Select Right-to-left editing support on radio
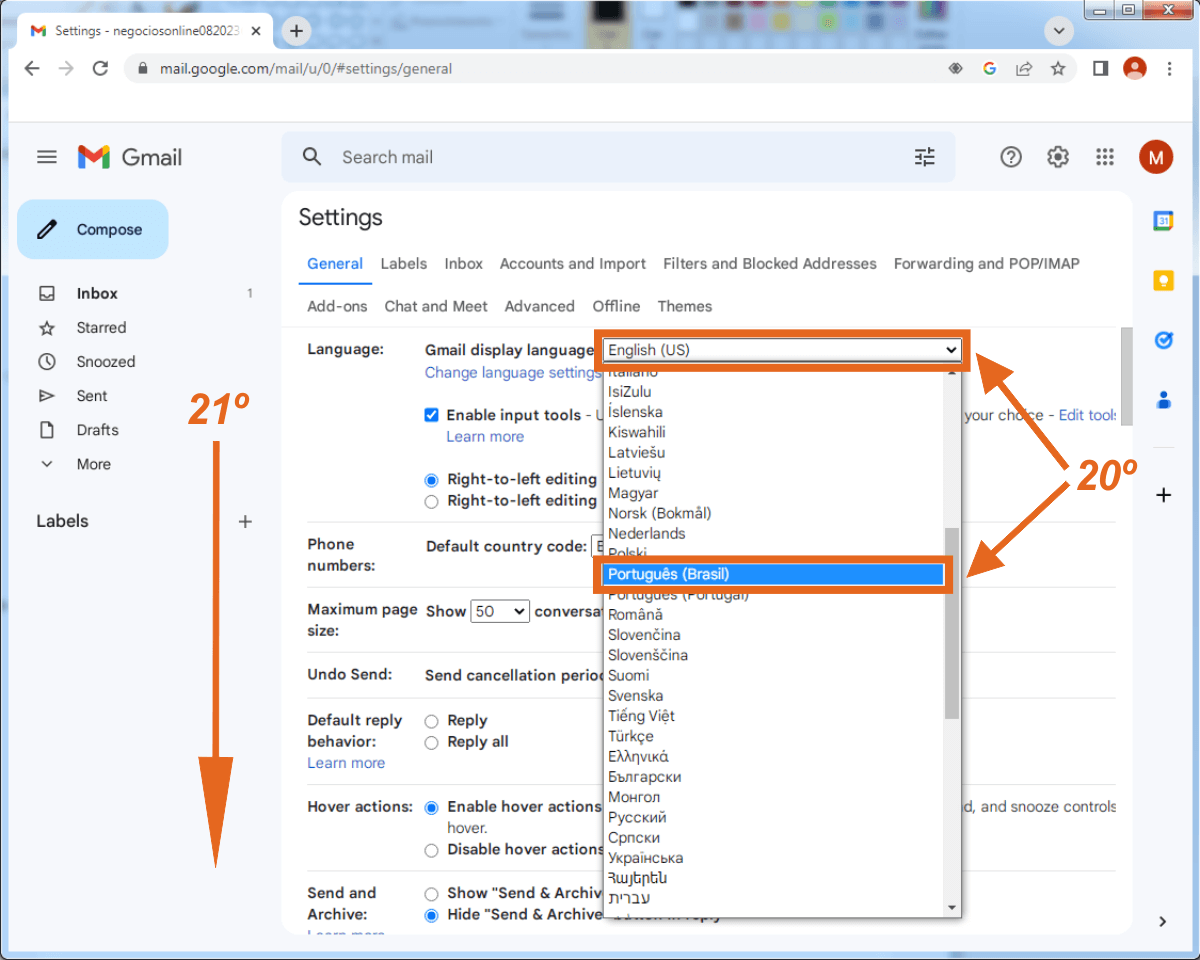The image size is (1200, 960). [x=432, y=501]
